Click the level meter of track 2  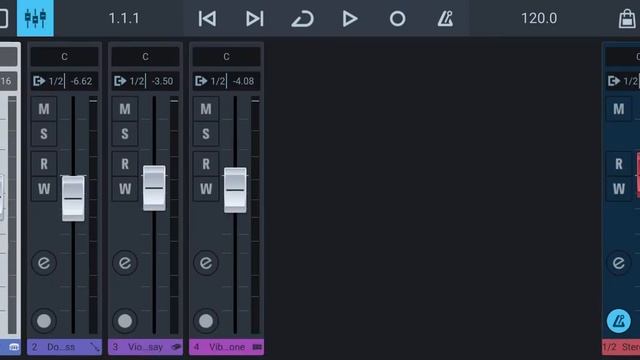coord(93,216)
